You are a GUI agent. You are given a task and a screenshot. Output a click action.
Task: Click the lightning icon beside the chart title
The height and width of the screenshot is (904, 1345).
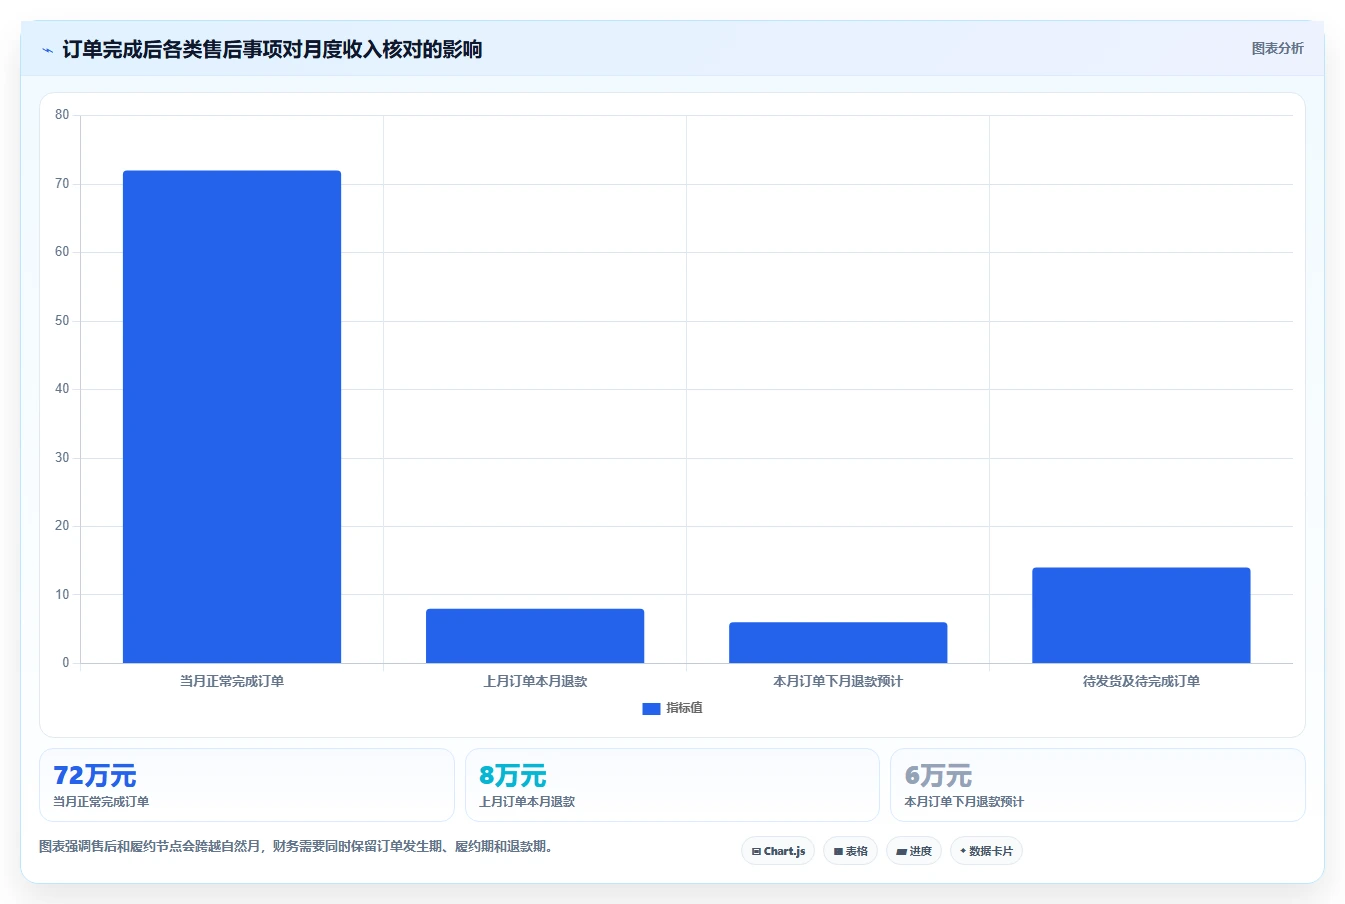click(x=47, y=50)
